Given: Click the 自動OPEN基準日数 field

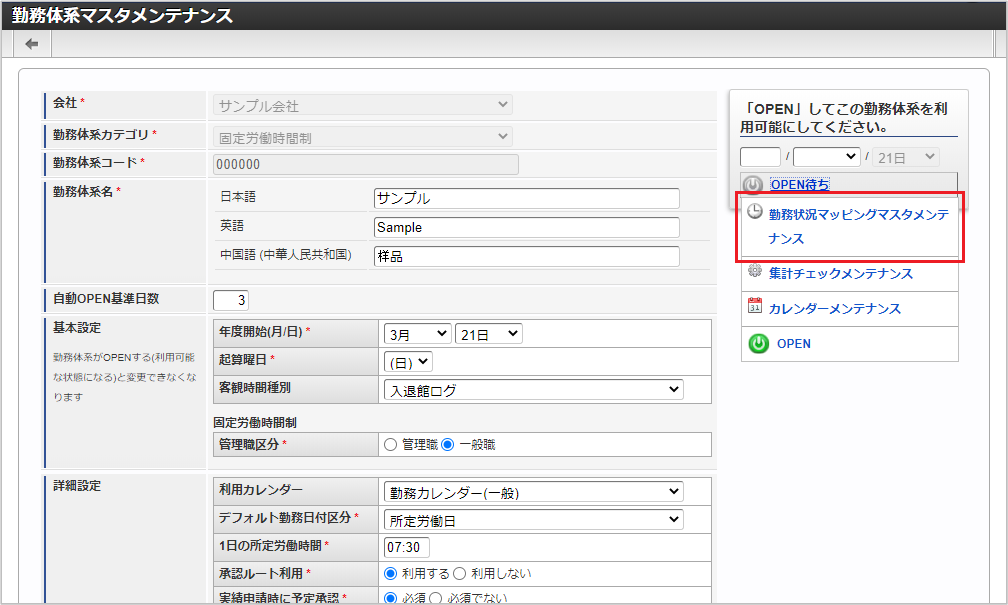Looking at the screenshot, I should 231,300.
